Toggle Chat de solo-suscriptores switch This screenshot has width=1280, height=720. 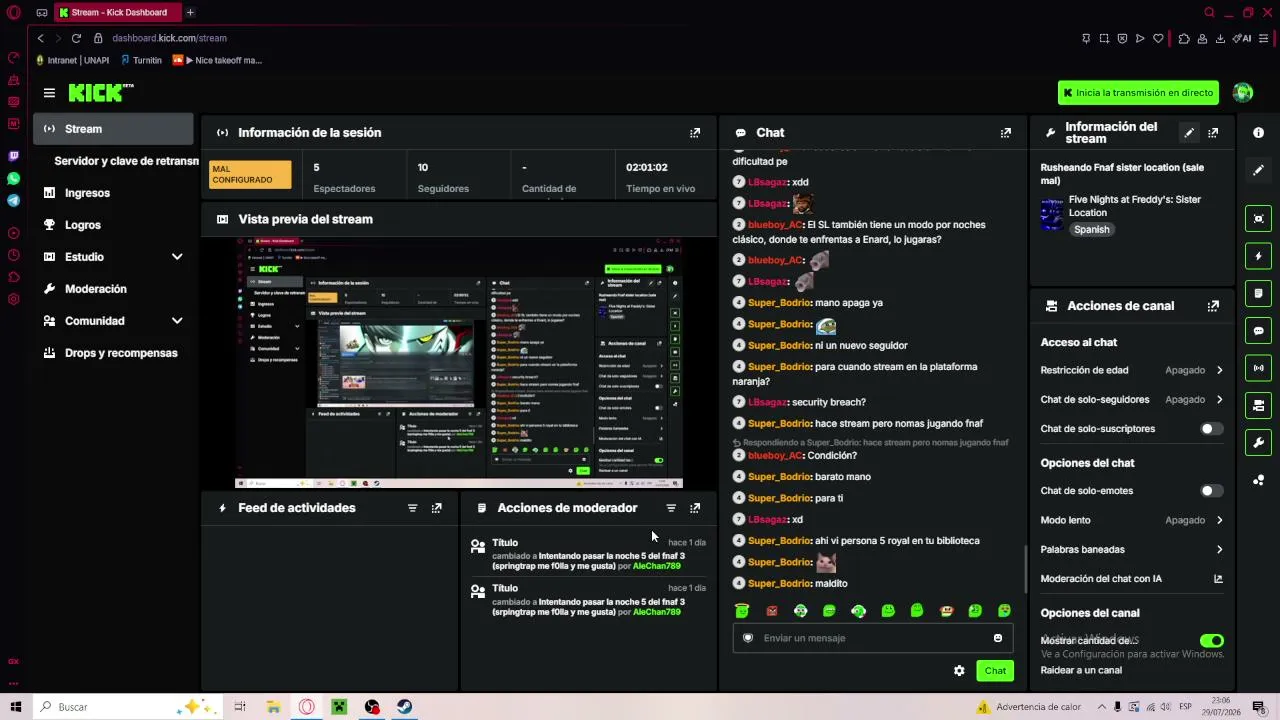(x=1210, y=429)
